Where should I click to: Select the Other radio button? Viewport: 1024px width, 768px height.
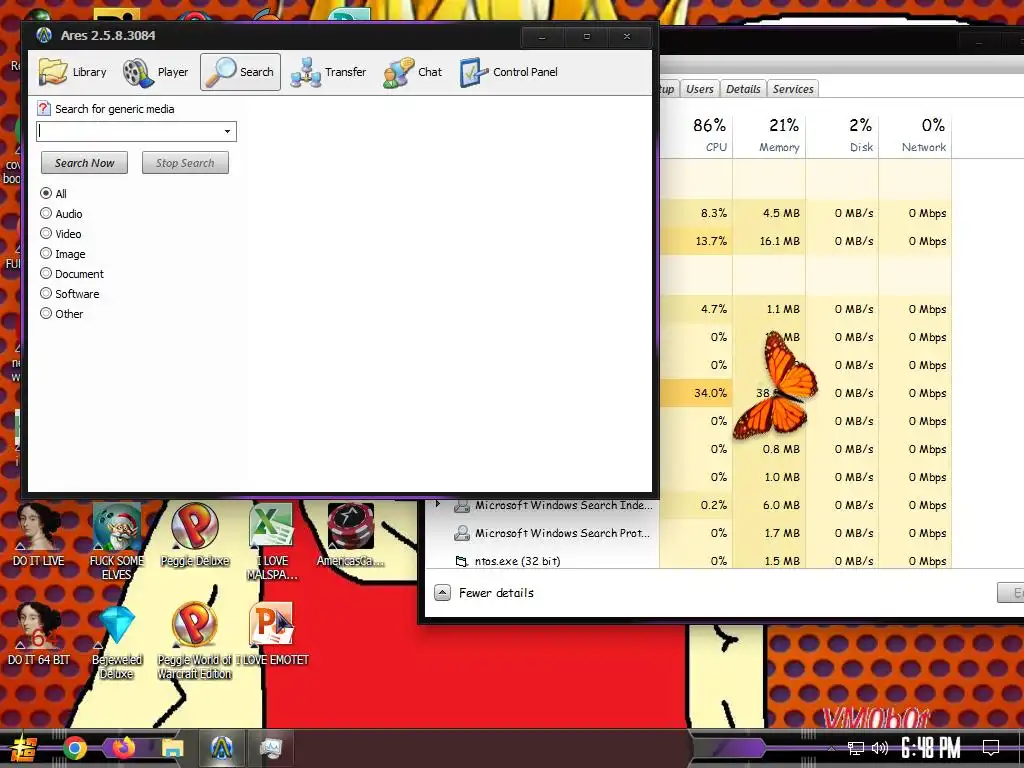coord(46,313)
